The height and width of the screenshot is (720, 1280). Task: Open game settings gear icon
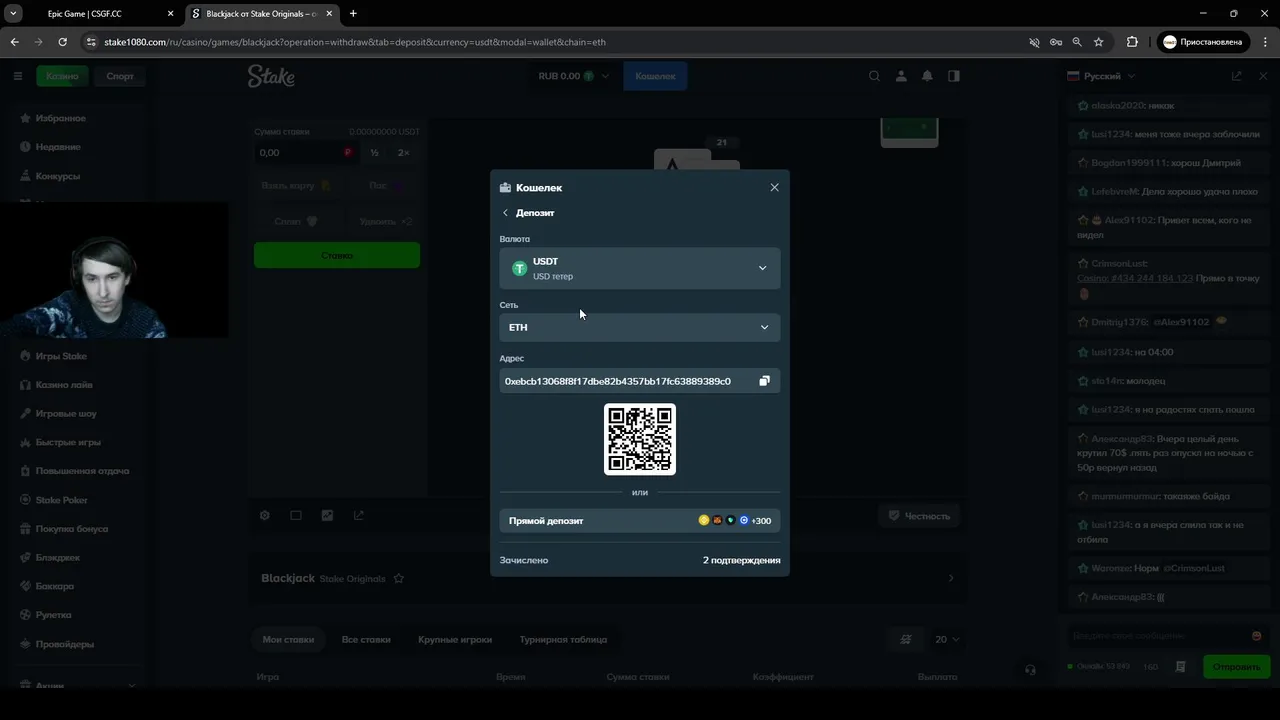click(265, 515)
